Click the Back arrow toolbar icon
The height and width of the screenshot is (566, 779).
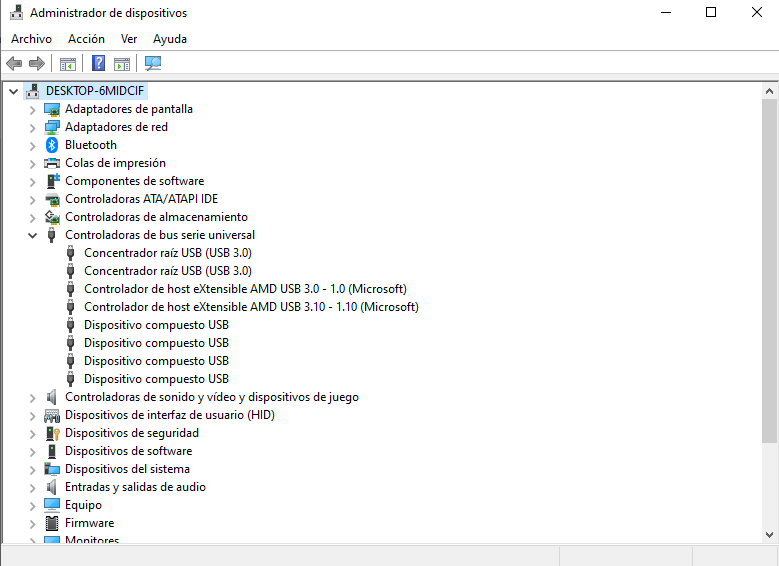tap(14, 63)
